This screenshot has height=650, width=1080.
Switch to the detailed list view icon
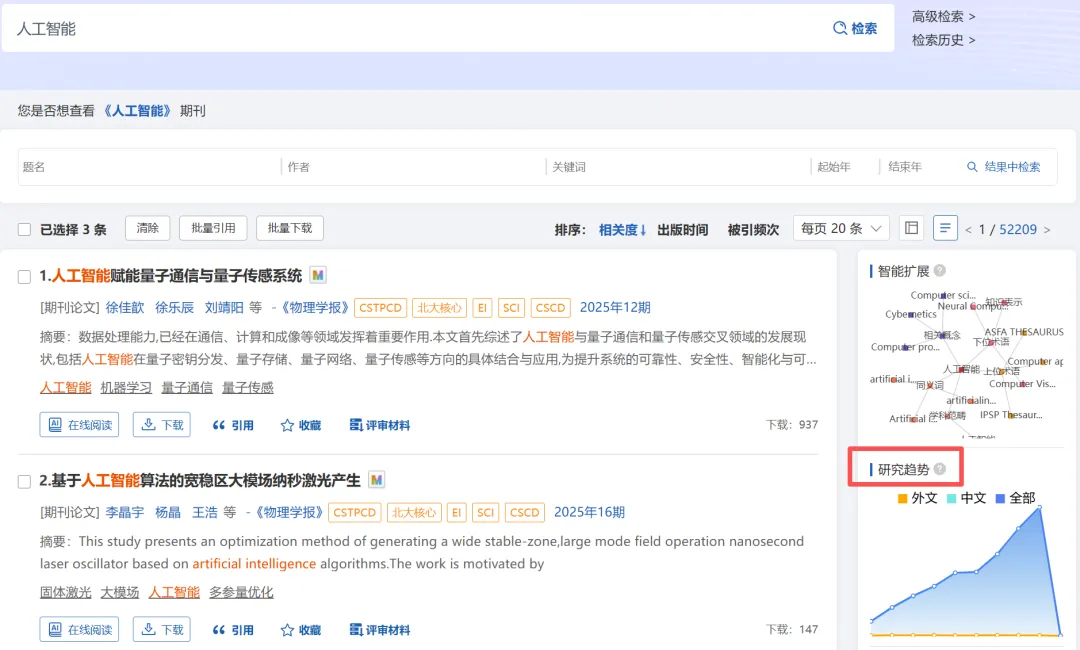[945, 228]
